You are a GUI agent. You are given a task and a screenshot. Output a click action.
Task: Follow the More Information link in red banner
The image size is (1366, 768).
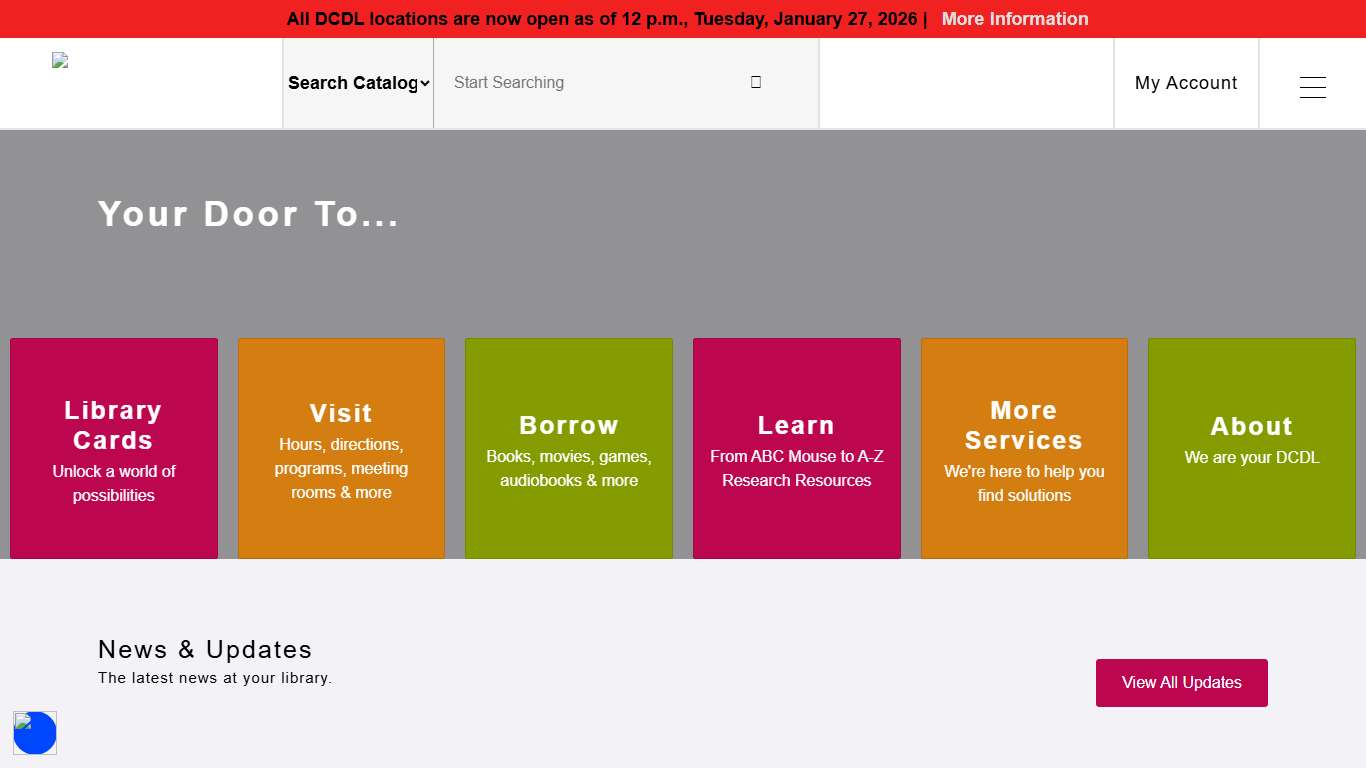1014,19
